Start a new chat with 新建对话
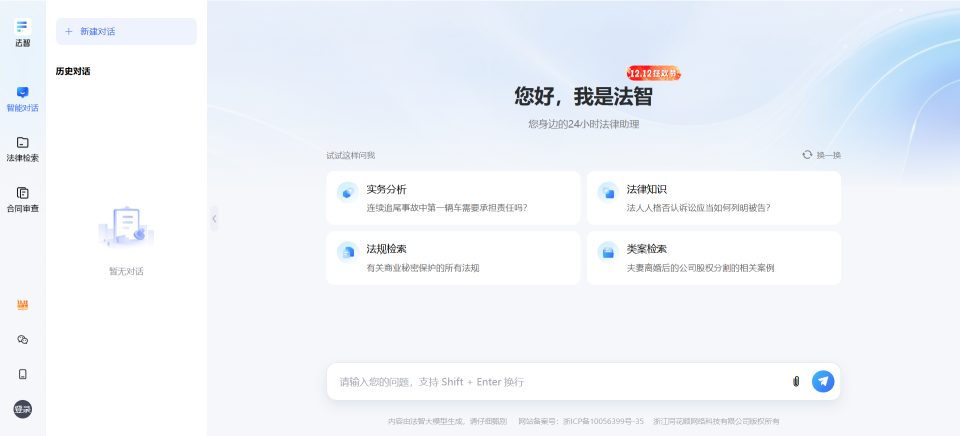This screenshot has width=960, height=436. pyautogui.click(x=126, y=31)
